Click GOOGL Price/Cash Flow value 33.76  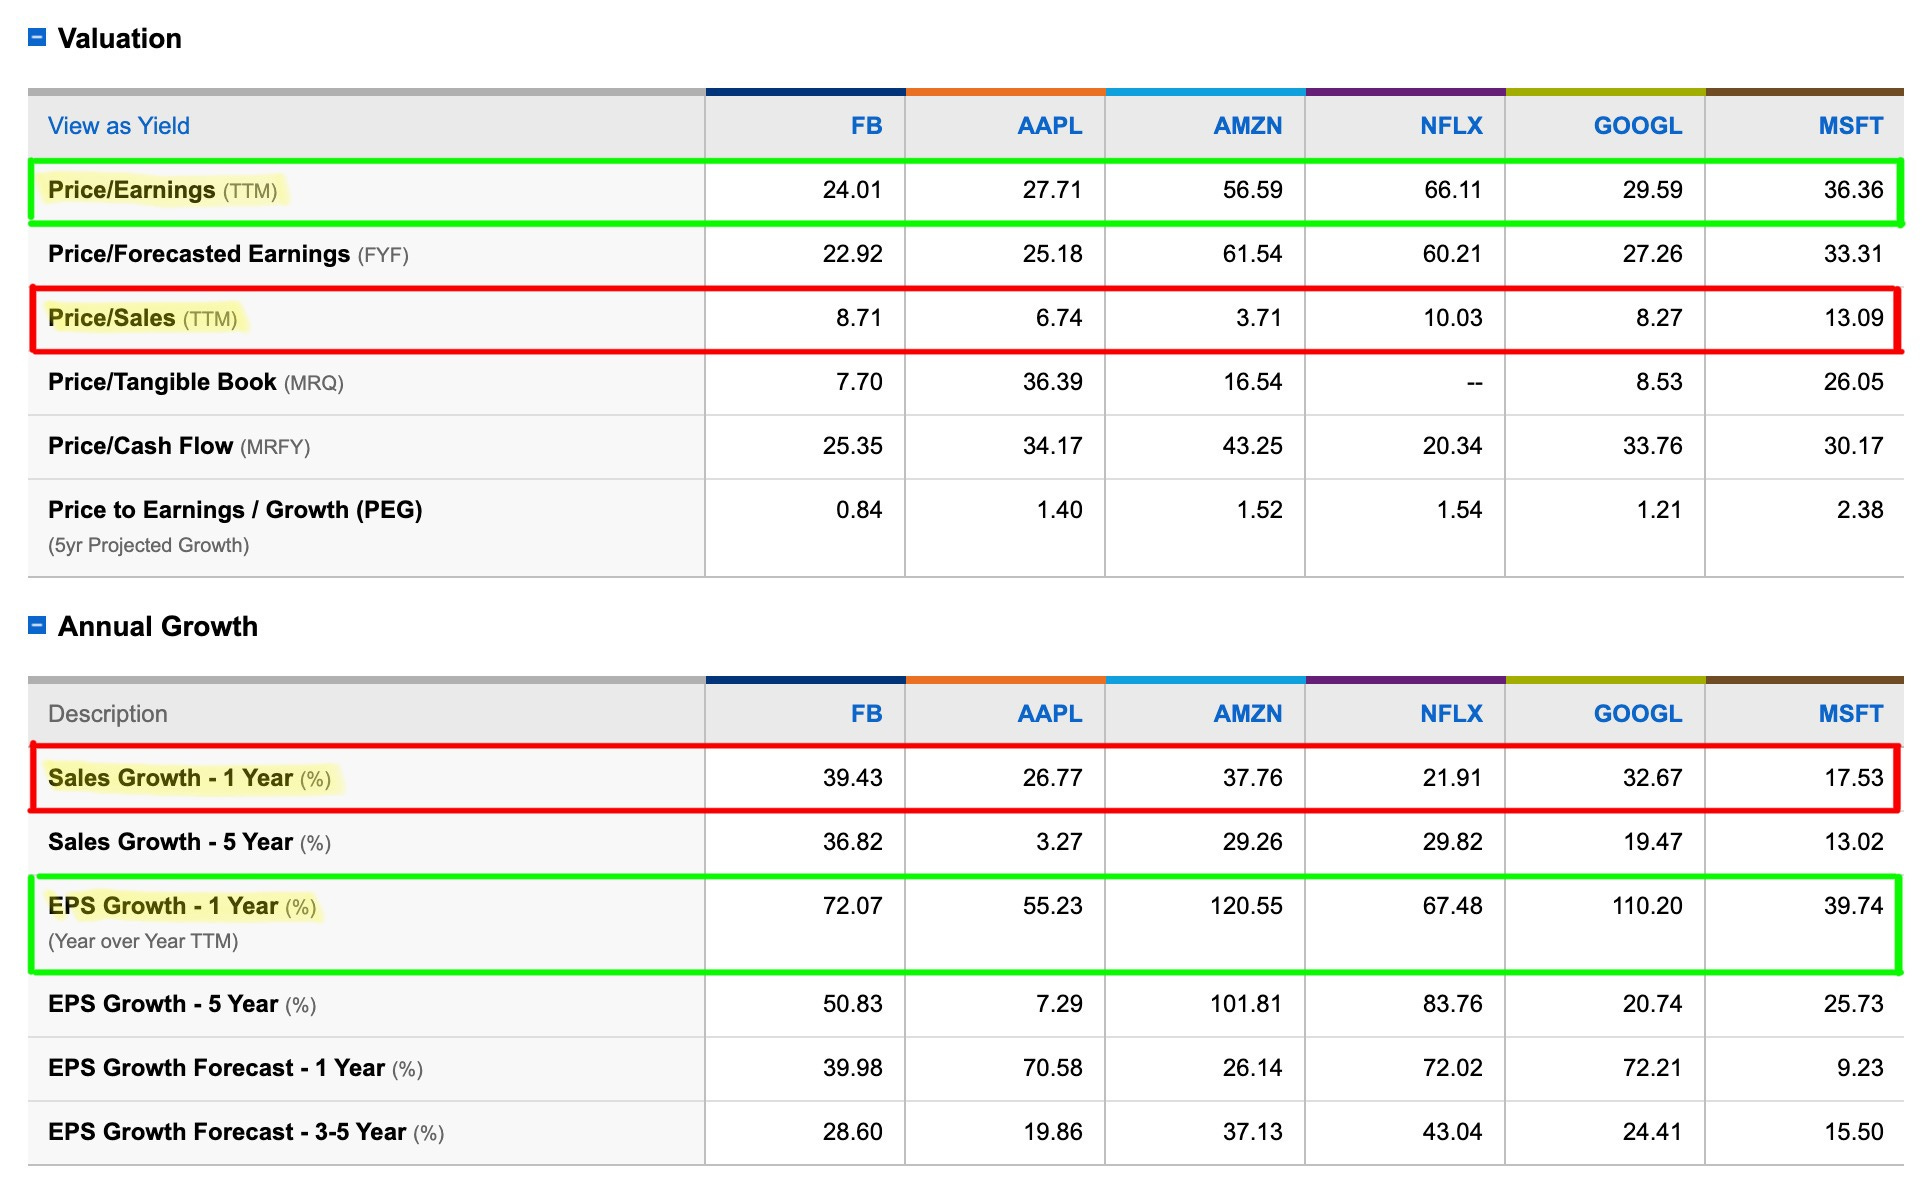[1652, 446]
